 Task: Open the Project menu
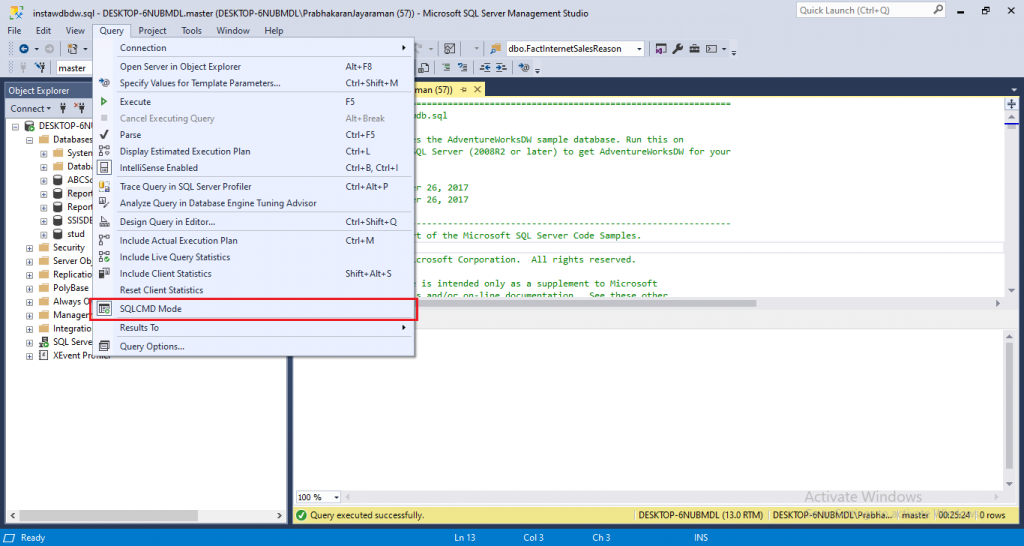(152, 31)
